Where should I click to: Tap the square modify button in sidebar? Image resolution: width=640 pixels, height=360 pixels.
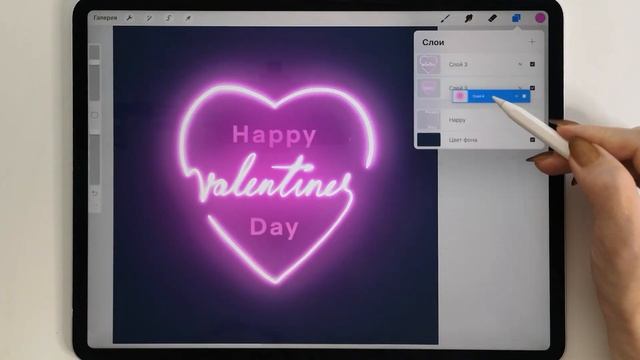tap(95, 116)
